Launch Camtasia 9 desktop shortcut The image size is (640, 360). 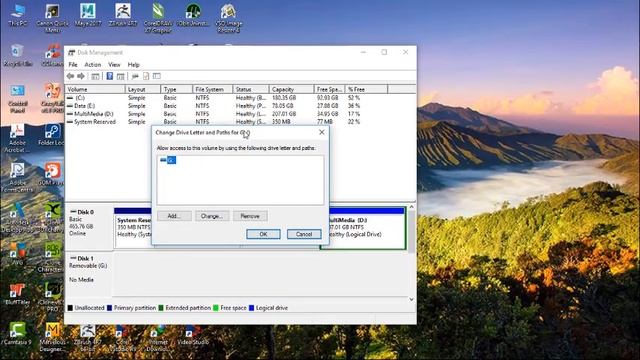[18, 333]
